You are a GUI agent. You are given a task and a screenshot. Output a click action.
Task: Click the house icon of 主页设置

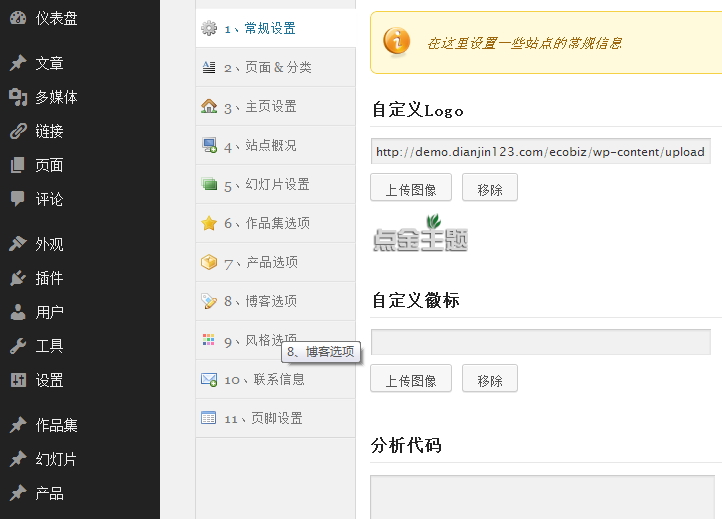(x=209, y=106)
